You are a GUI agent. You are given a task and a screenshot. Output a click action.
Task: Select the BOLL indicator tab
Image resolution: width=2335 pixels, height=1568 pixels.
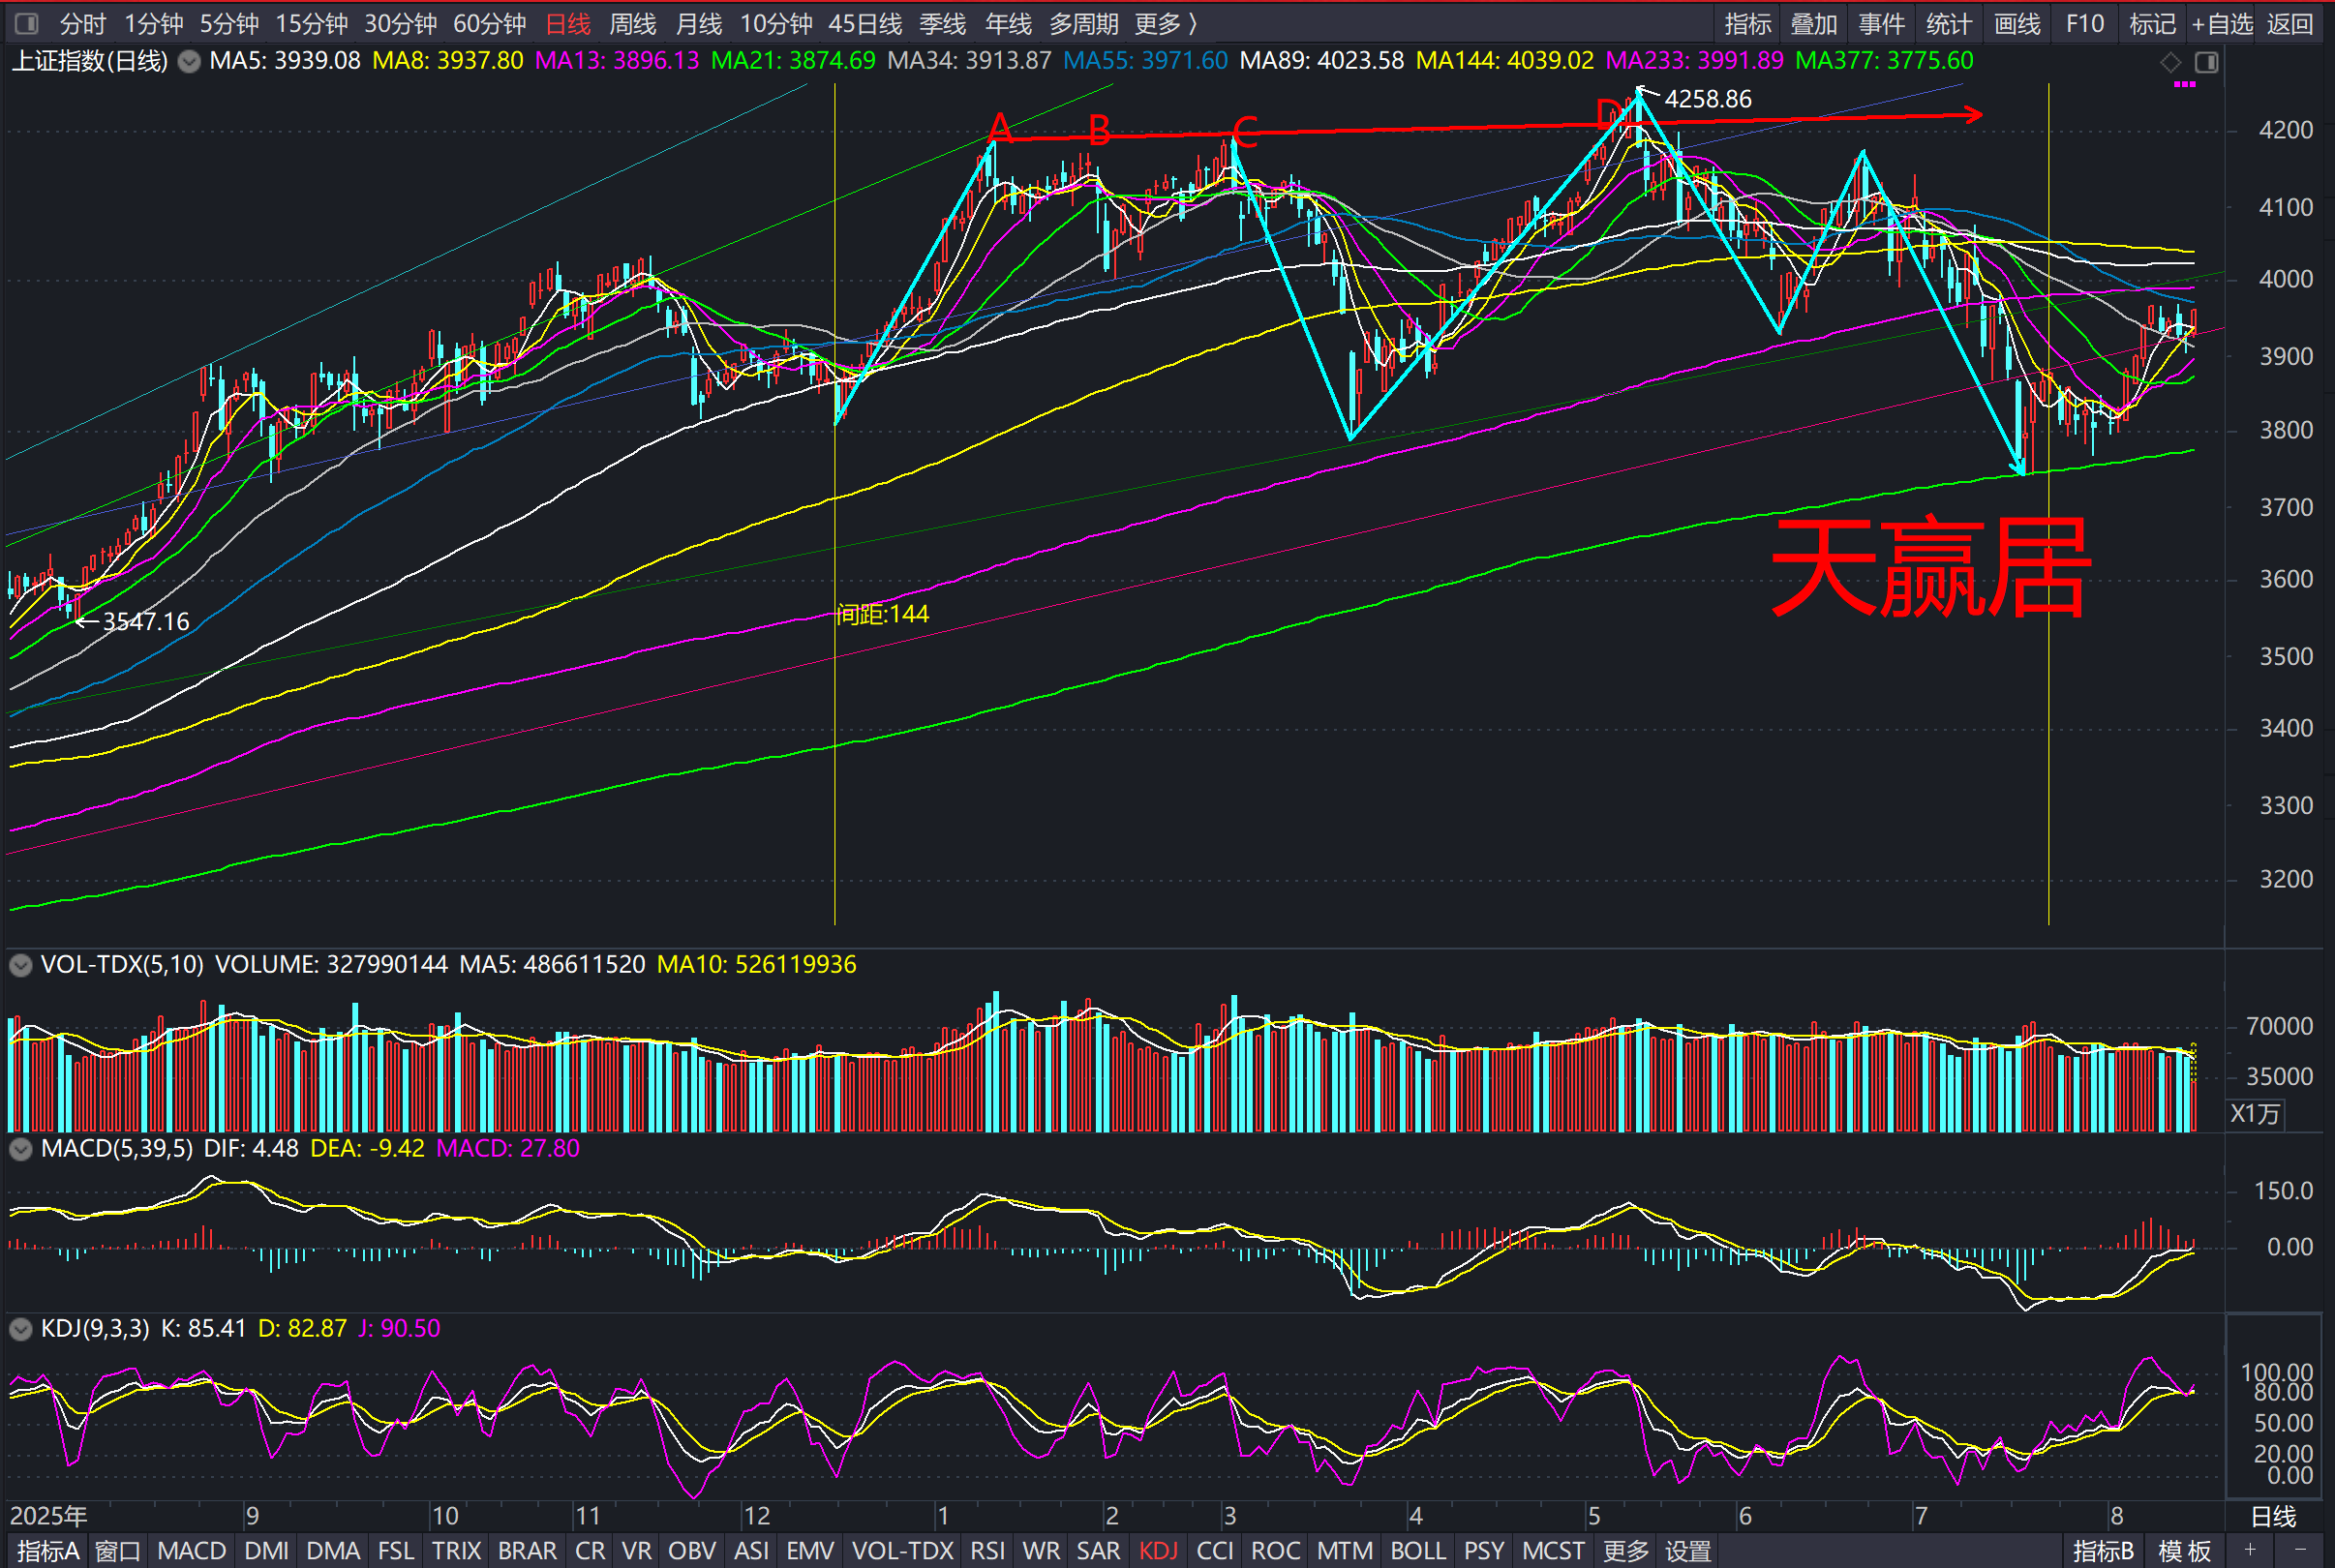(x=1417, y=1551)
